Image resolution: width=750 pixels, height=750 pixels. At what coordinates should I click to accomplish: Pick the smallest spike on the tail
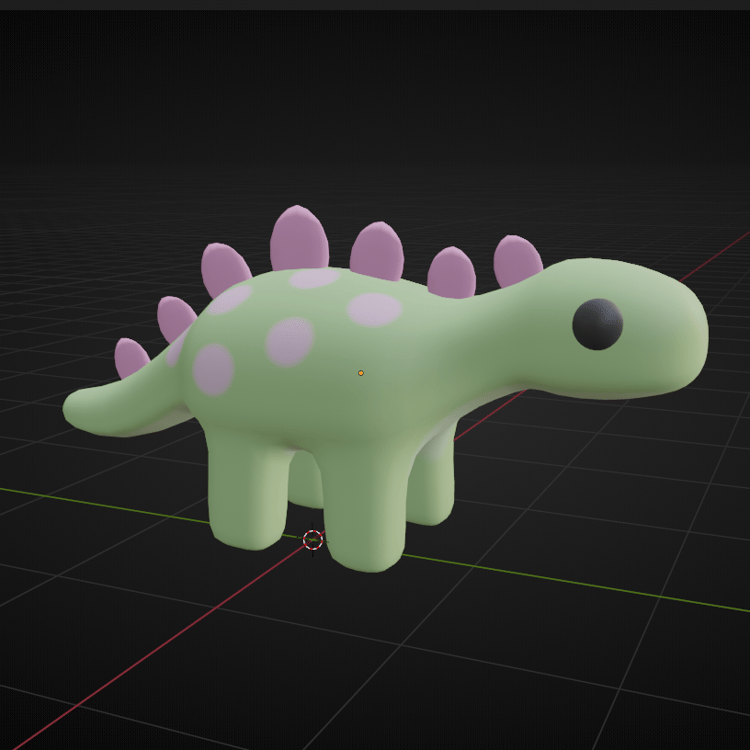(130, 356)
